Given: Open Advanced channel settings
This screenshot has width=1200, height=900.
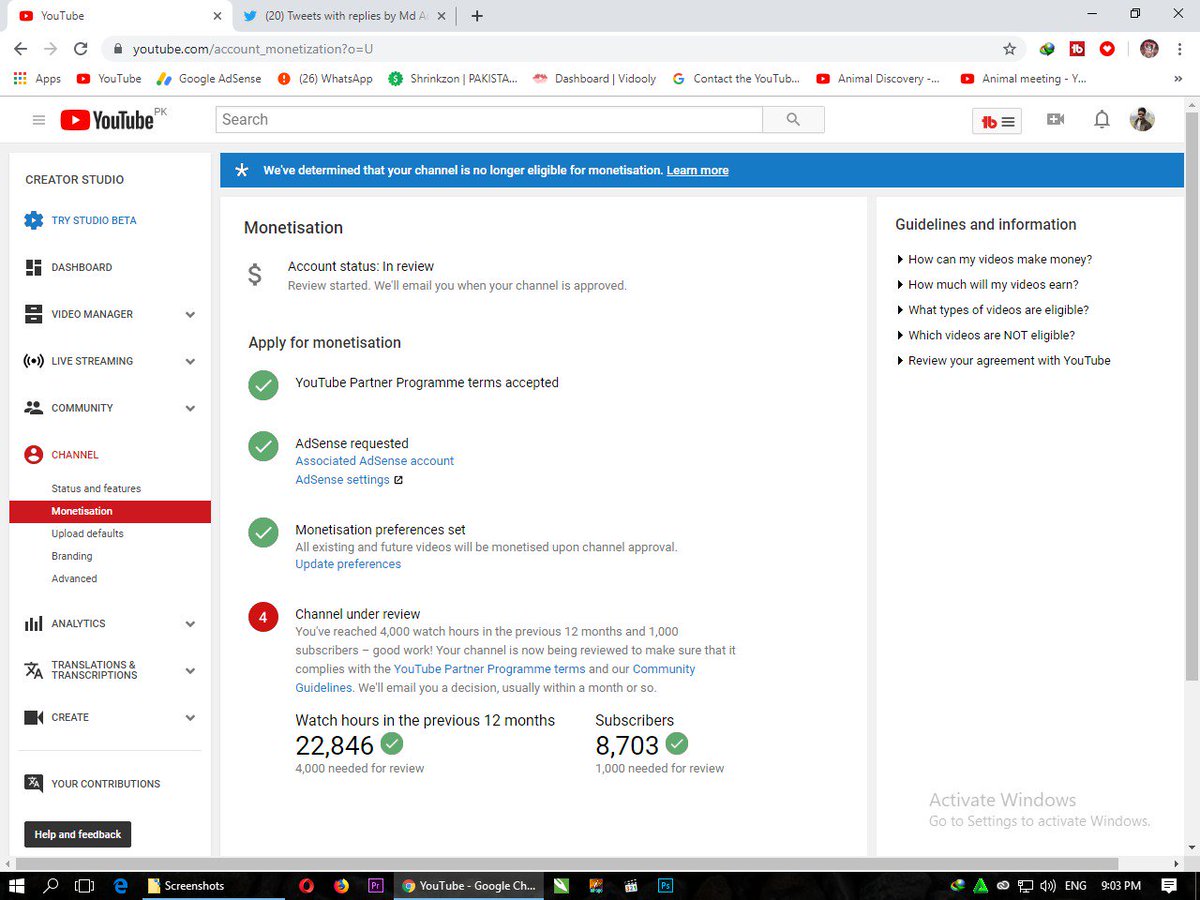Looking at the screenshot, I should tap(75, 579).
